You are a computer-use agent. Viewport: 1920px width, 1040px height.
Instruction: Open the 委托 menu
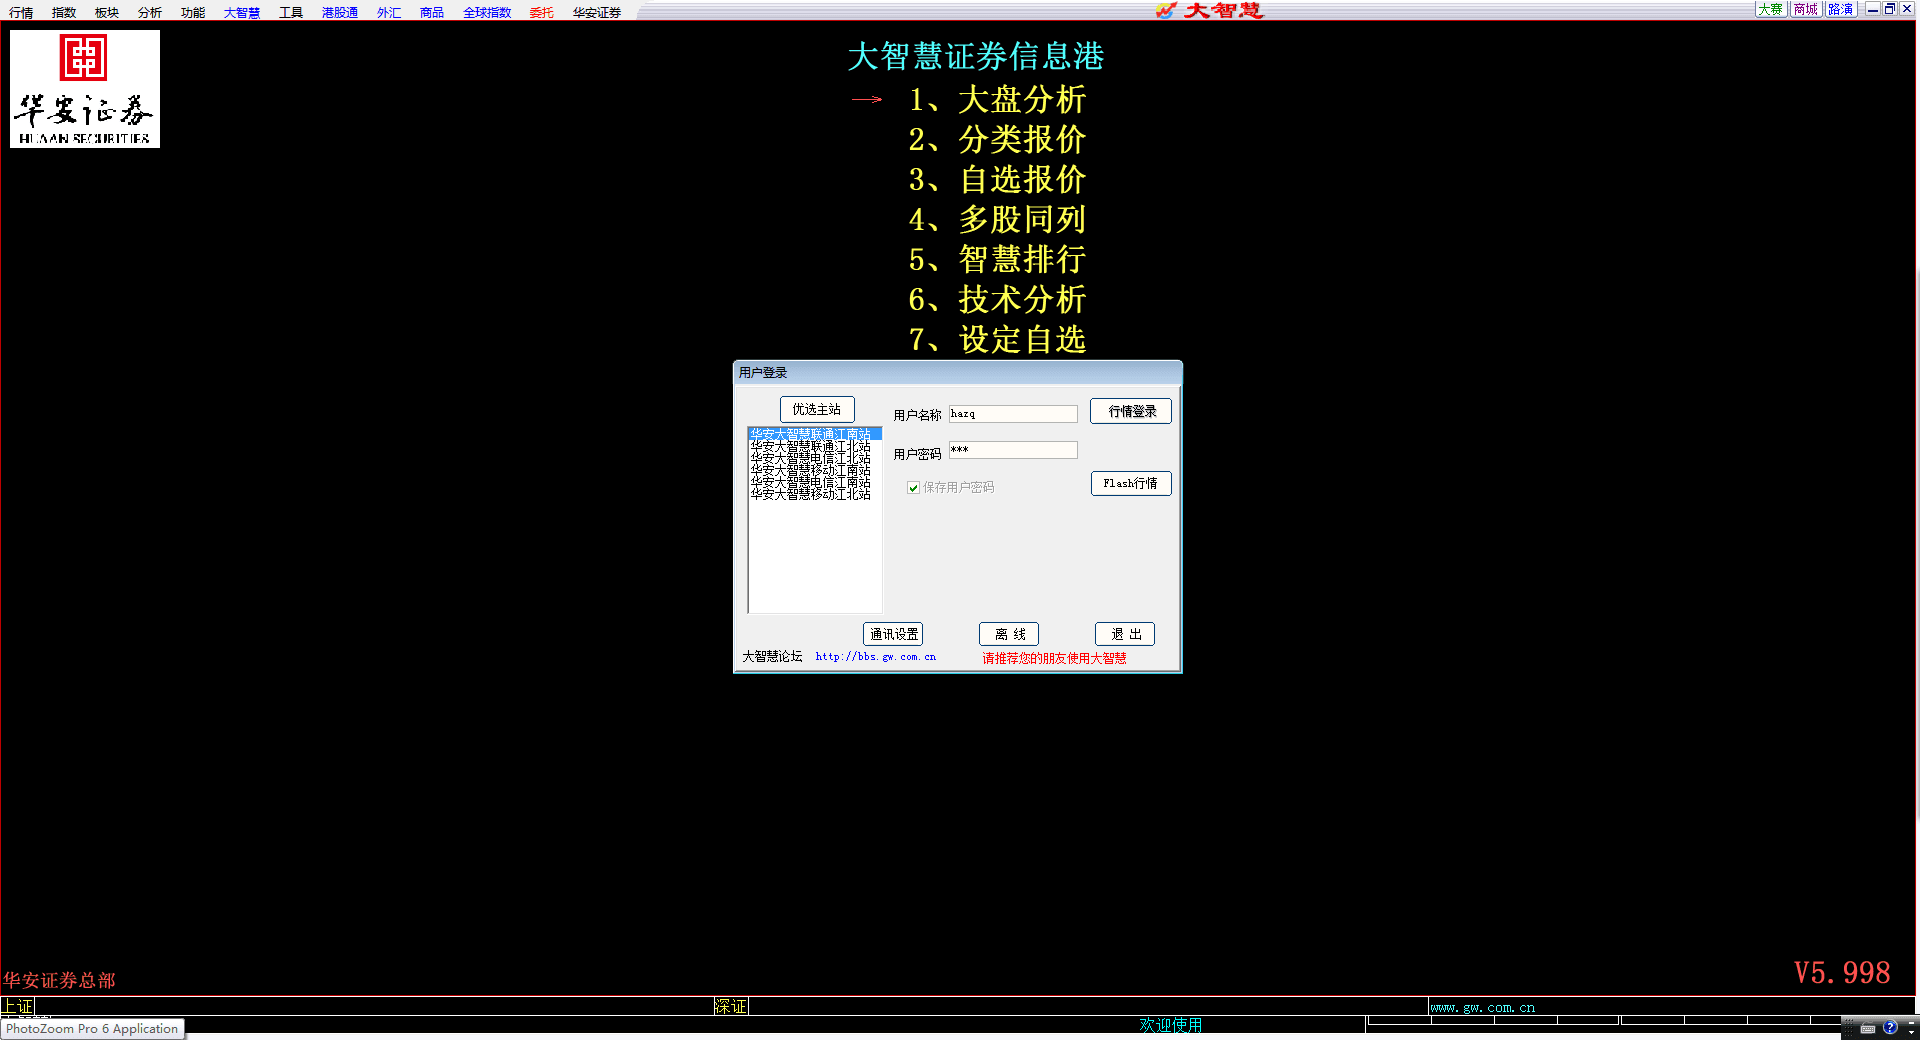541,13
